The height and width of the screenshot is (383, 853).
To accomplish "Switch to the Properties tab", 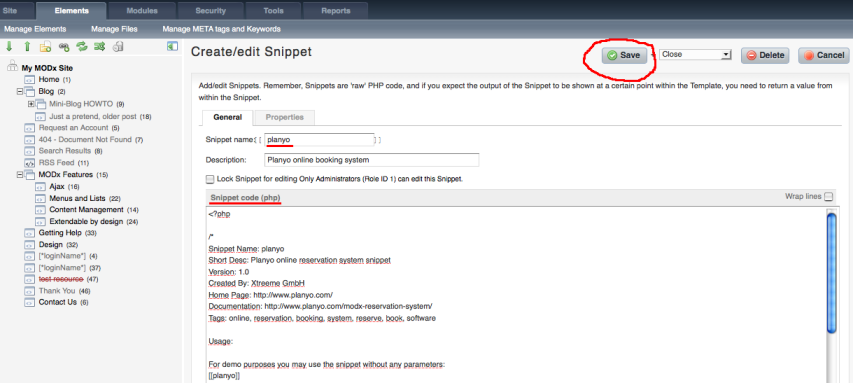I will (x=285, y=118).
